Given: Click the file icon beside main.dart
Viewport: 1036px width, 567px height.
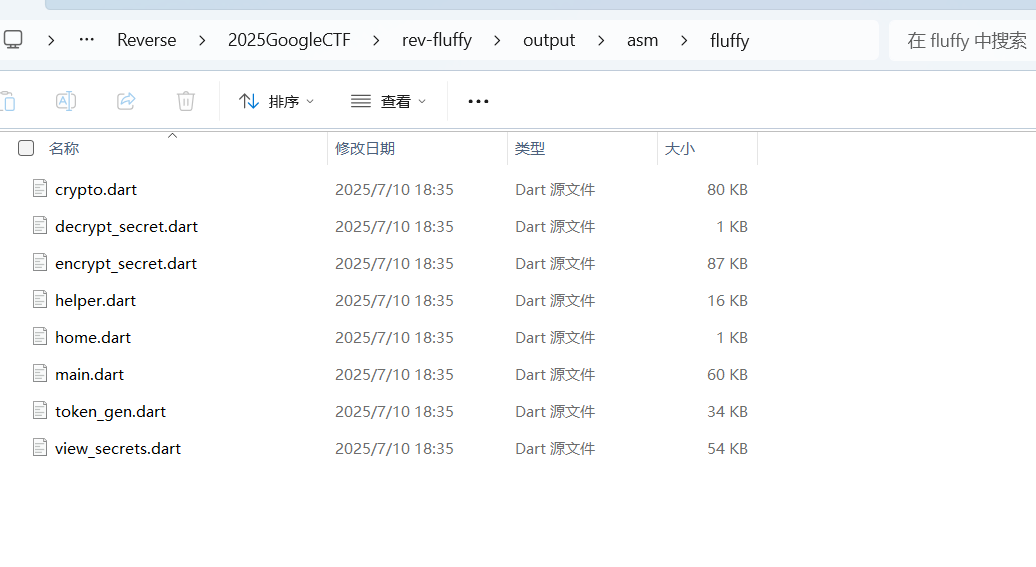Looking at the screenshot, I should coord(40,374).
